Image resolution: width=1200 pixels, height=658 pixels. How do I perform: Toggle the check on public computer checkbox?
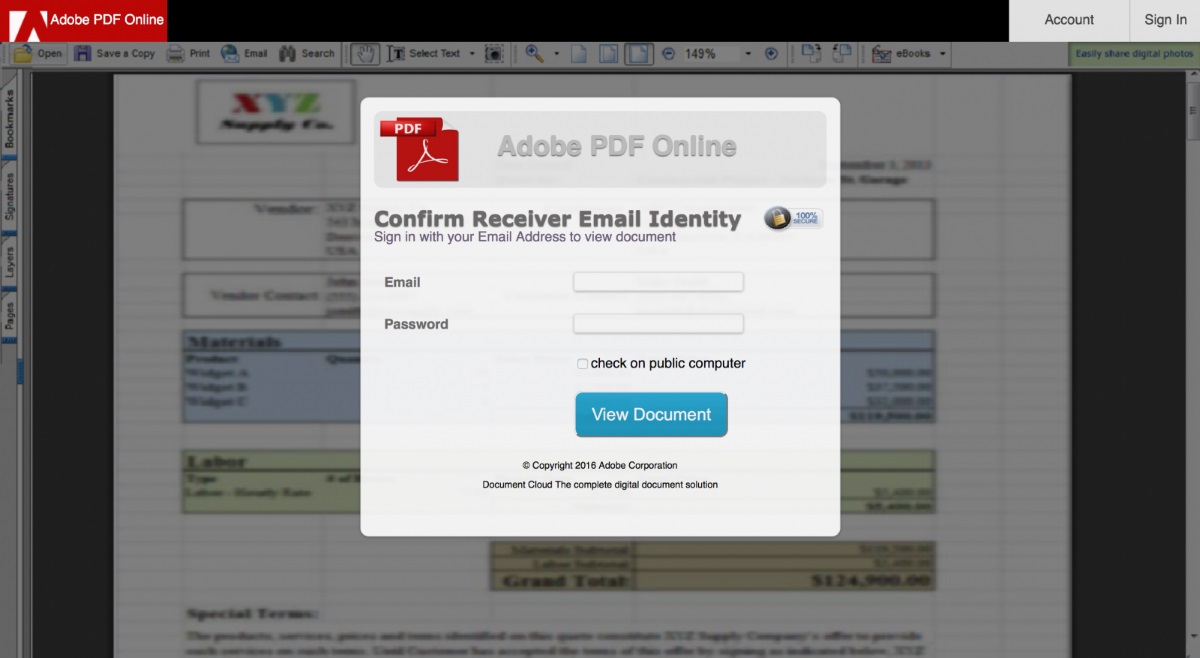click(x=583, y=364)
